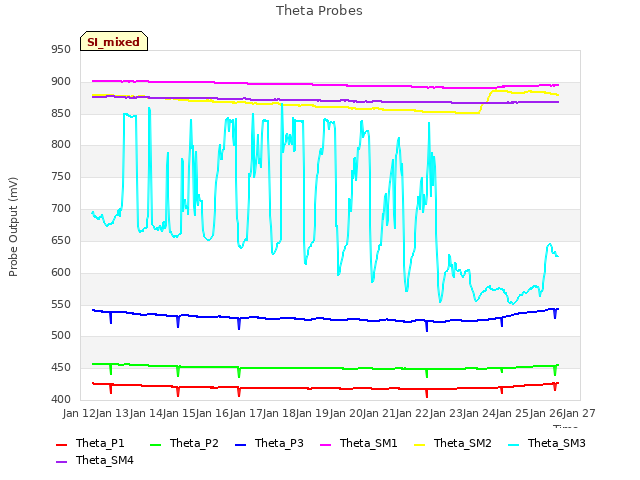Image resolution: width=640 pixels, height=480 pixels.
Task: Click the 950 y-axis tick label
Action: pyautogui.click(x=61, y=49)
